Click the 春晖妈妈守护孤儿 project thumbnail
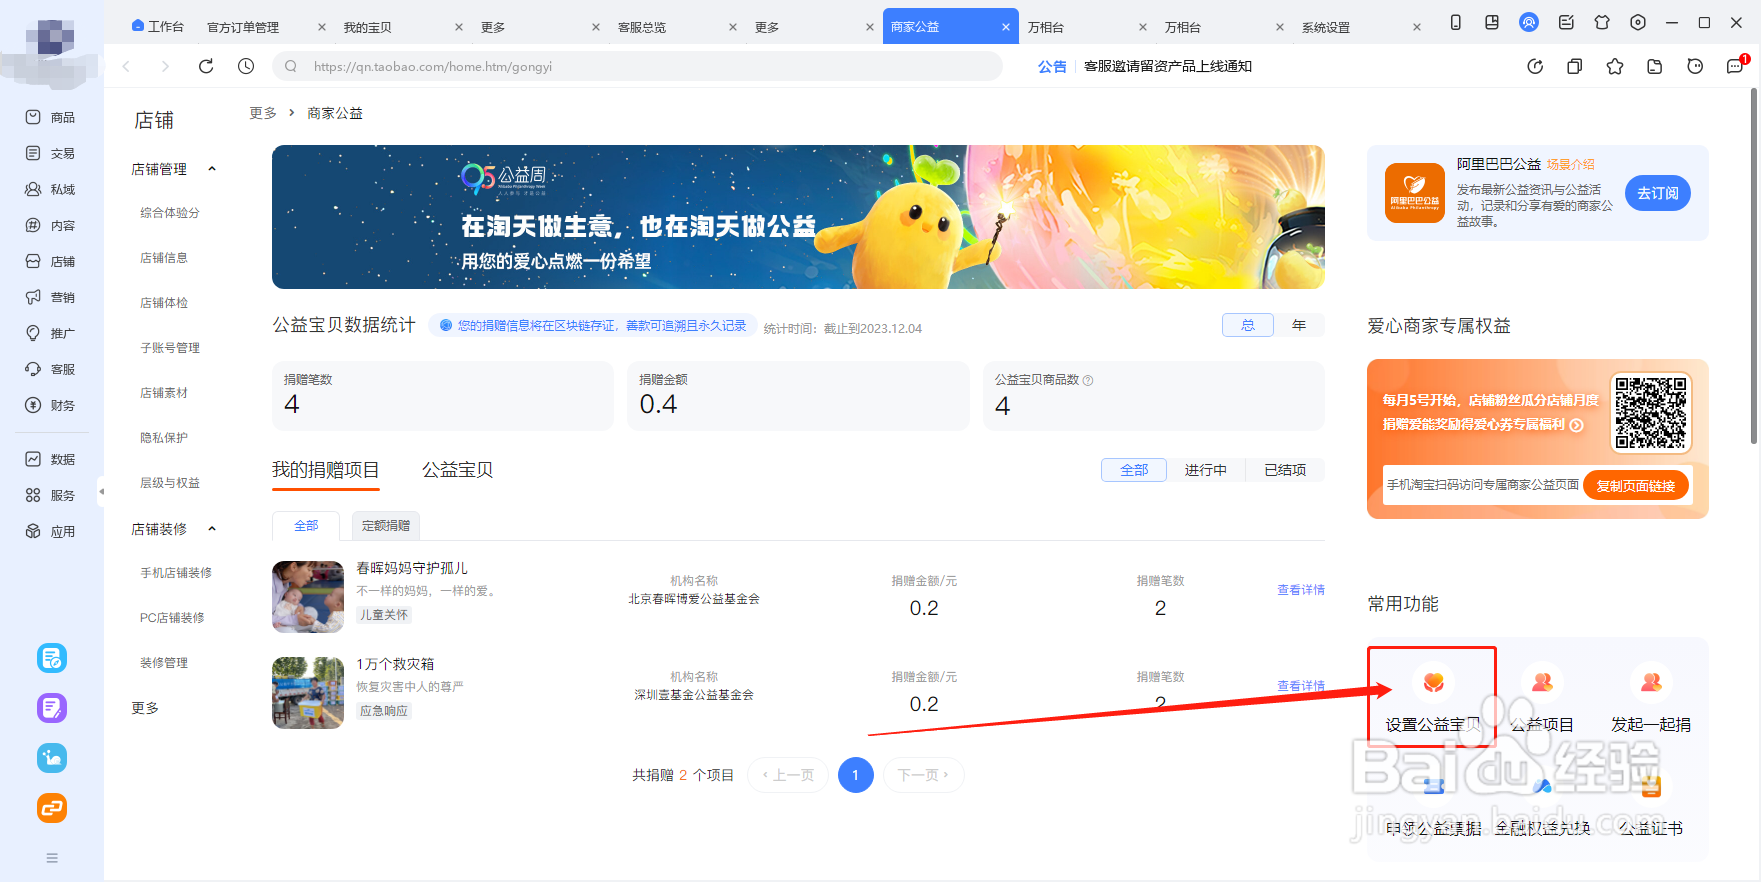This screenshot has height=882, width=1761. tap(308, 597)
